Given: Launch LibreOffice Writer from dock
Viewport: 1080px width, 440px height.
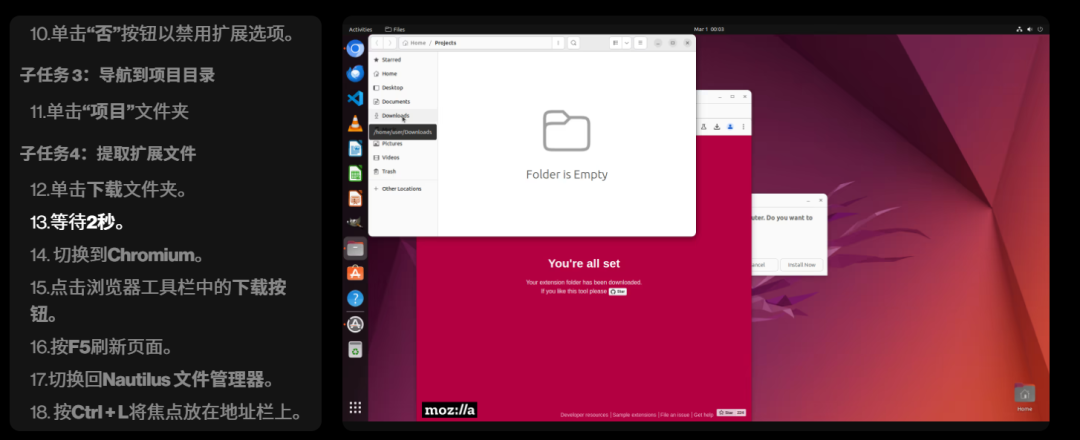Looking at the screenshot, I should pos(355,148).
